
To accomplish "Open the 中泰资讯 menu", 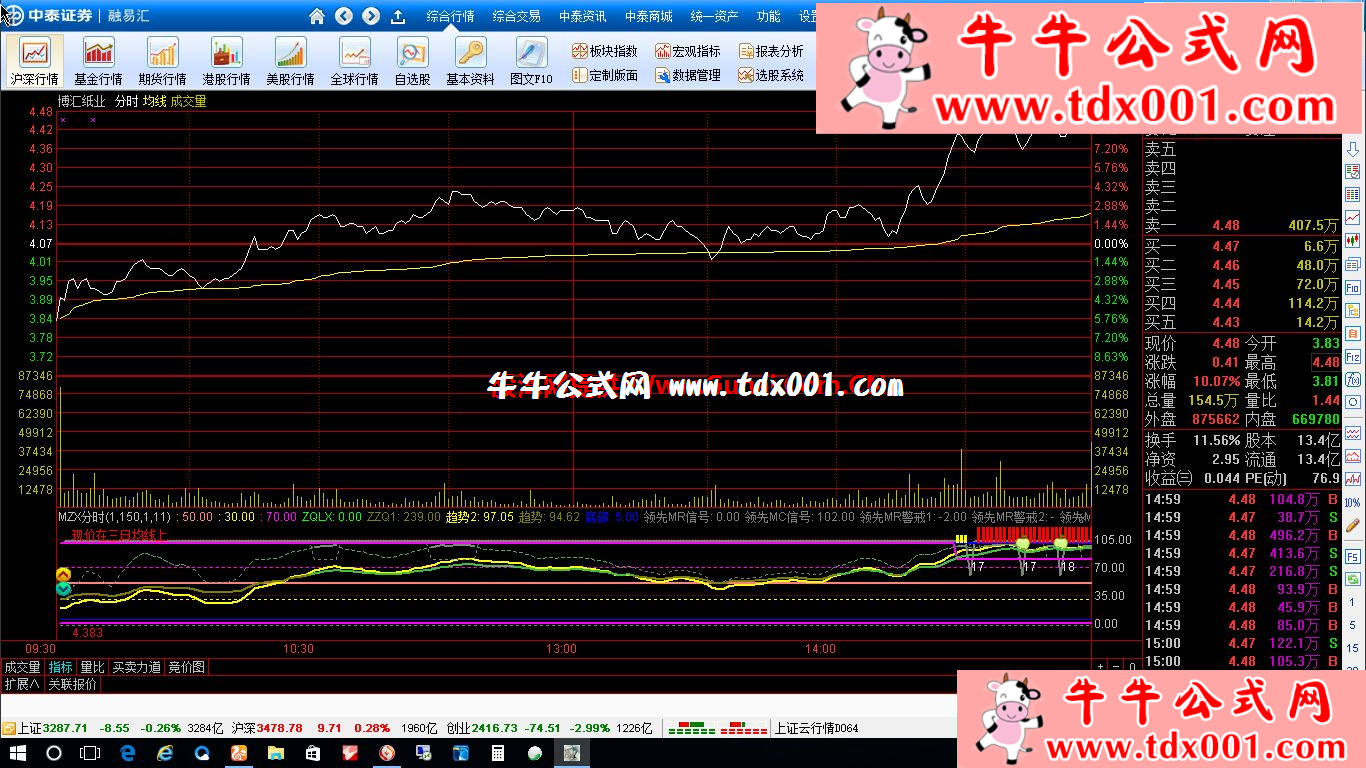I will 582,16.
